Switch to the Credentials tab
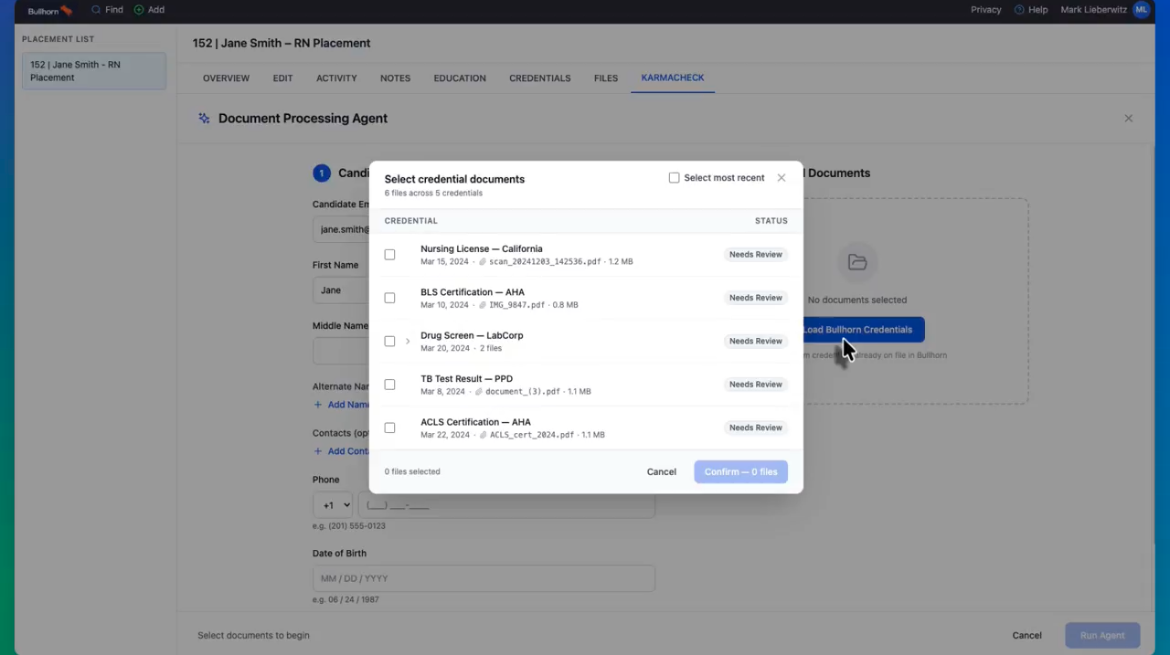 tap(540, 78)
